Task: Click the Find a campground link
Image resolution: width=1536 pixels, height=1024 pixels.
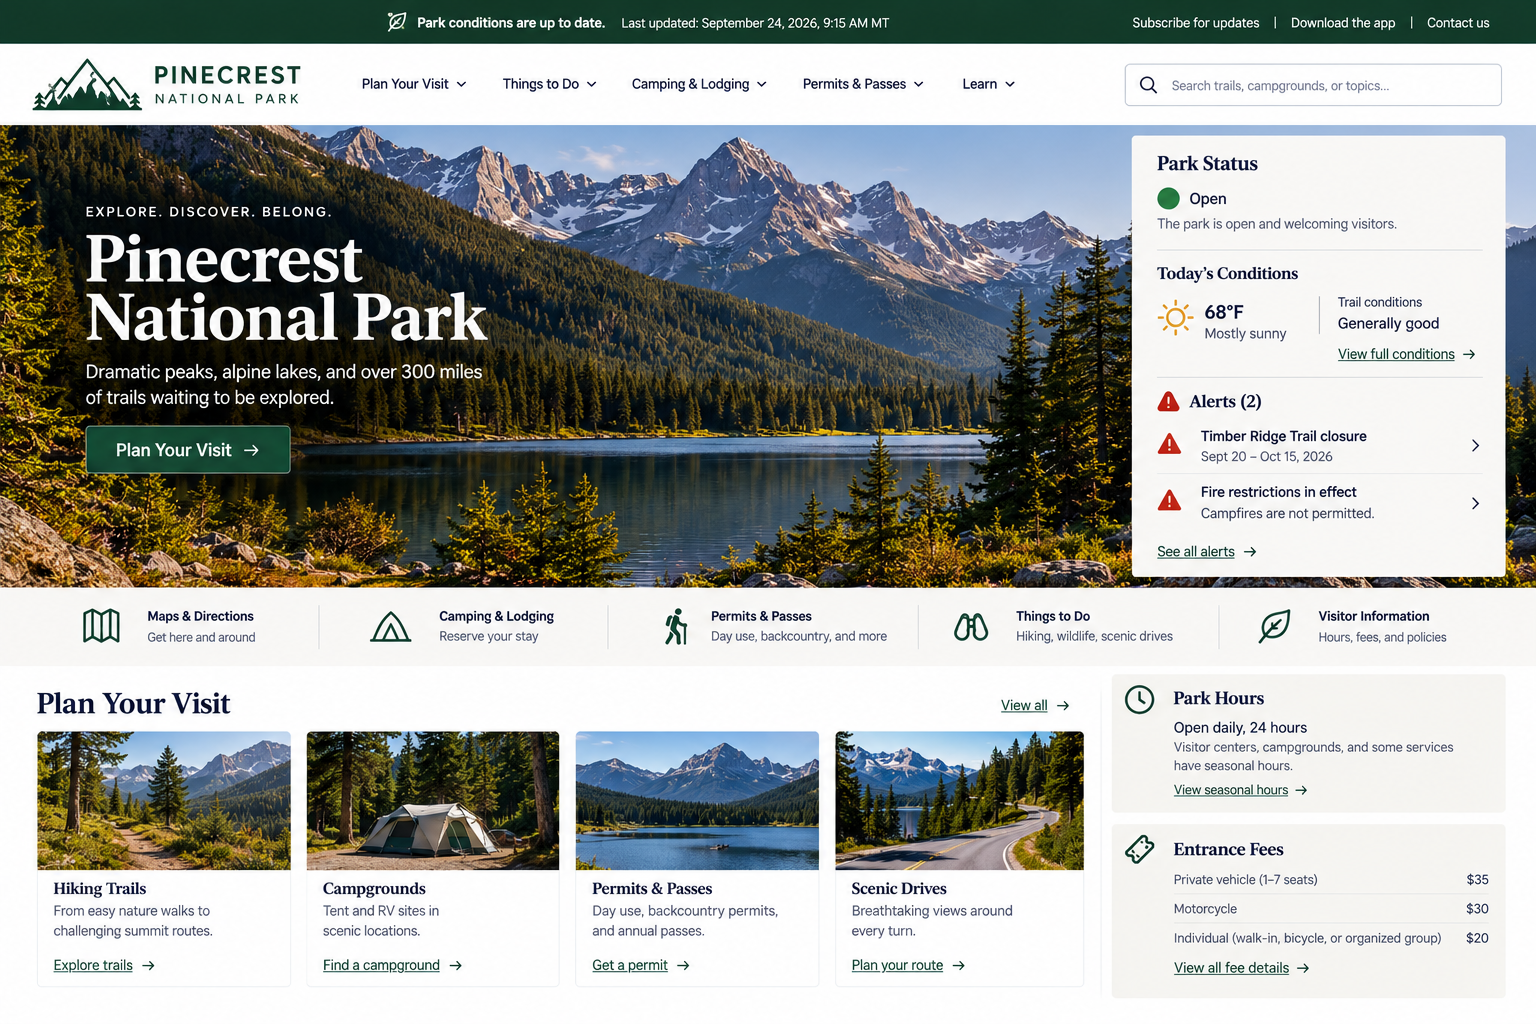Action: click(392, 965)
